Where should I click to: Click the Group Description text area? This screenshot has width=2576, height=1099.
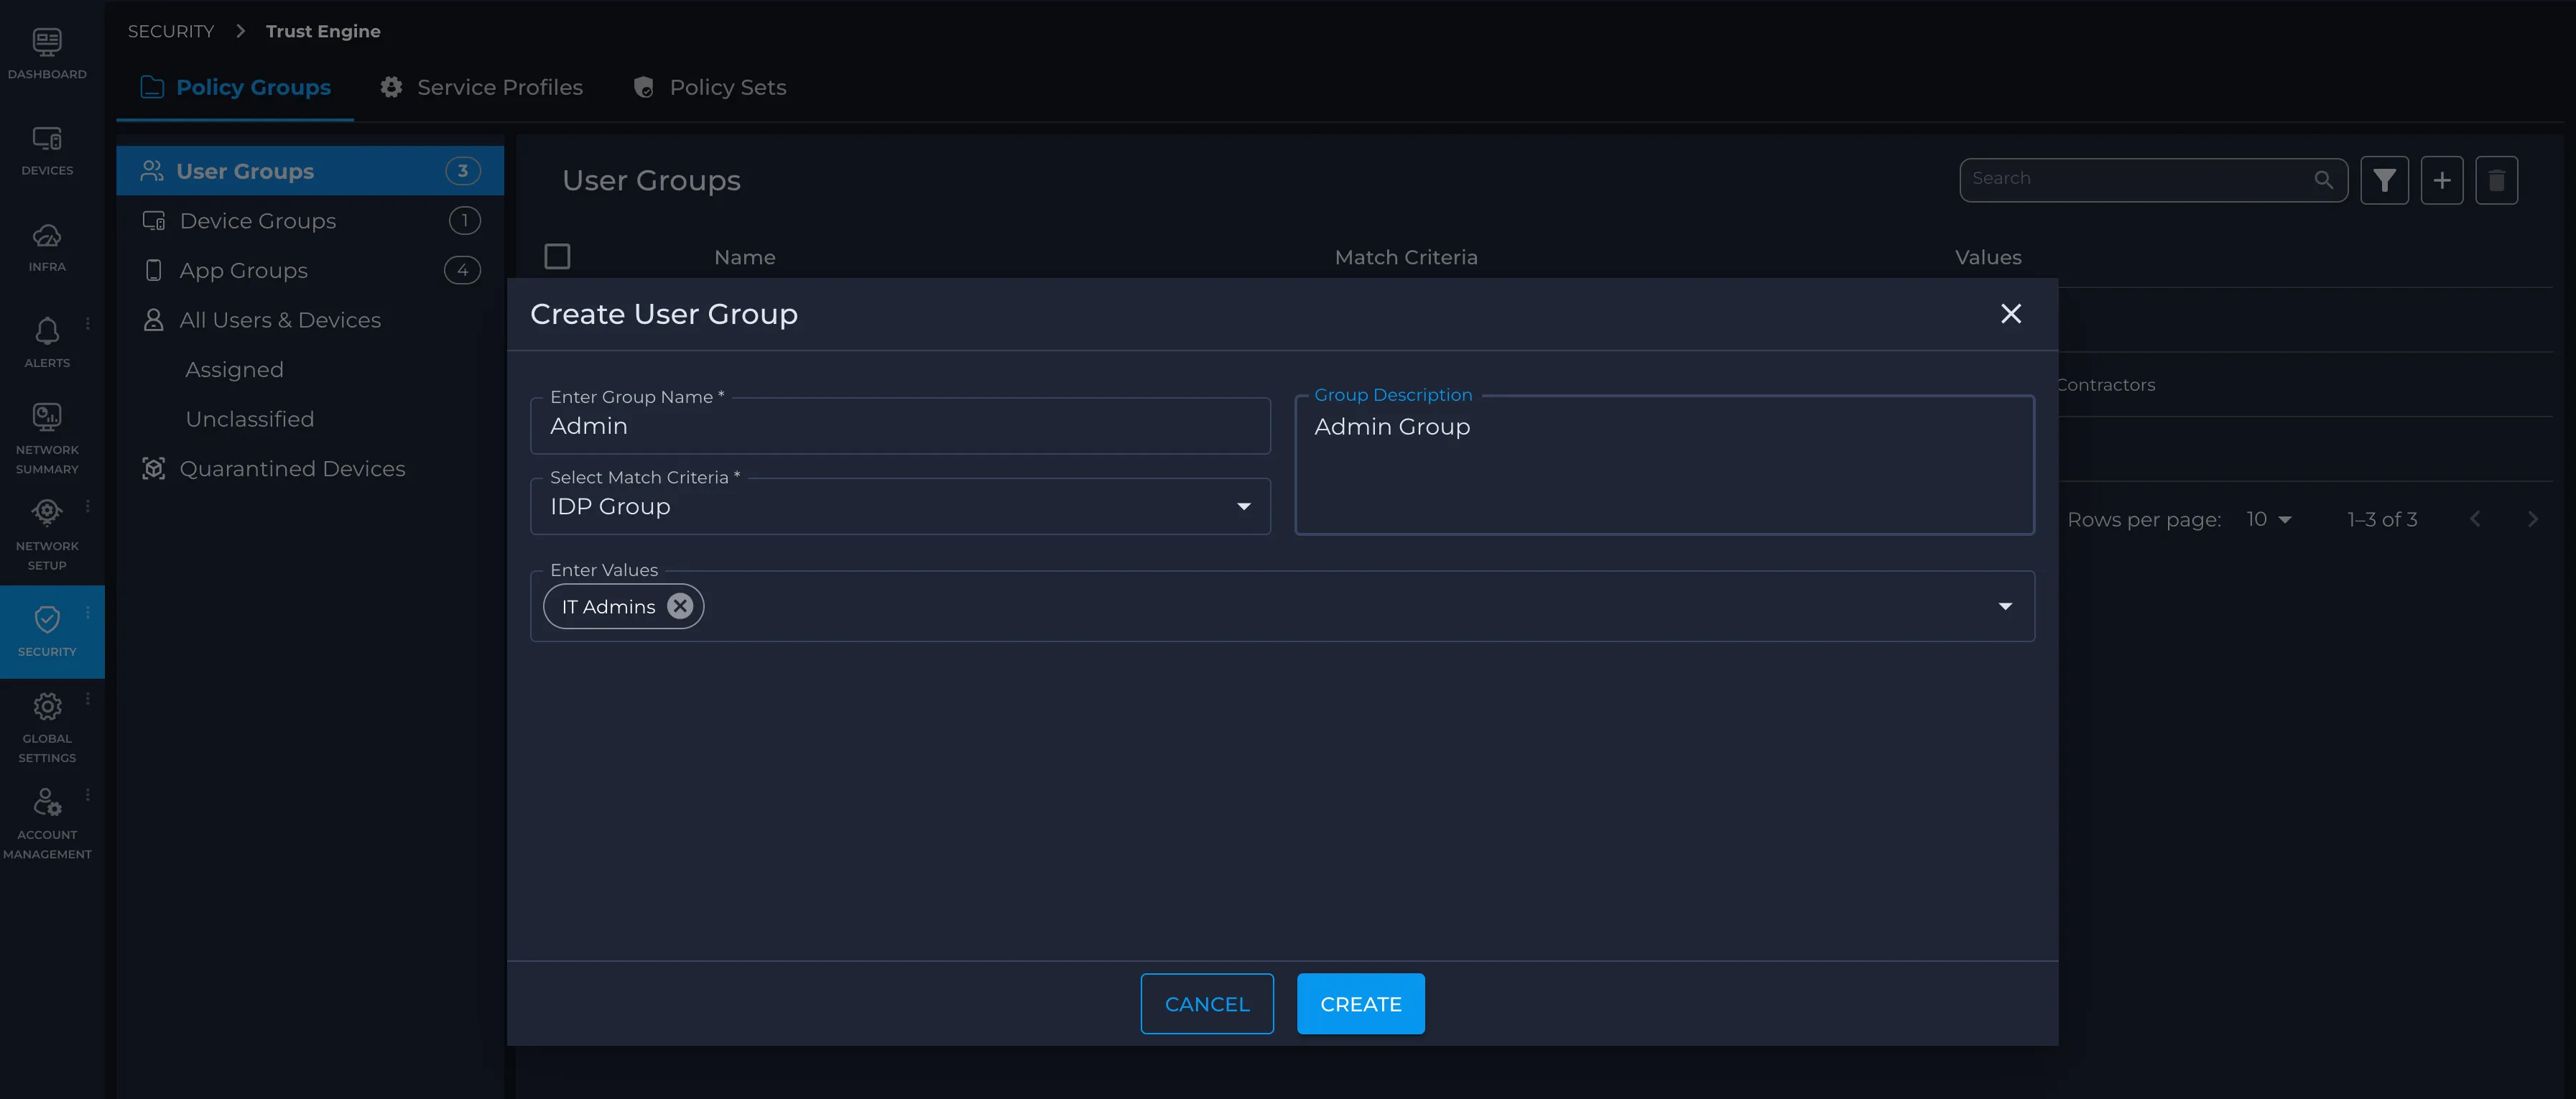coord(1664,465)
